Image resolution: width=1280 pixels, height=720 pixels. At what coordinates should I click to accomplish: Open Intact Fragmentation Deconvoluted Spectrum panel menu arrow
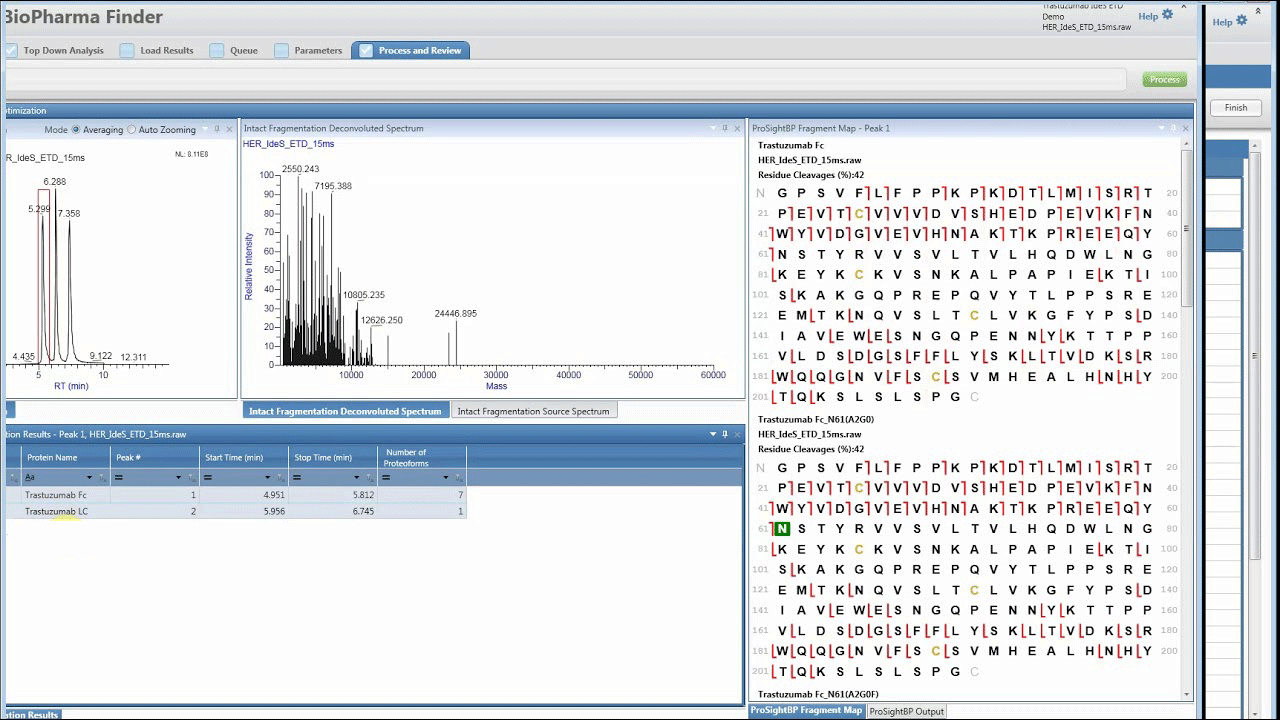[x=713, y=128]
